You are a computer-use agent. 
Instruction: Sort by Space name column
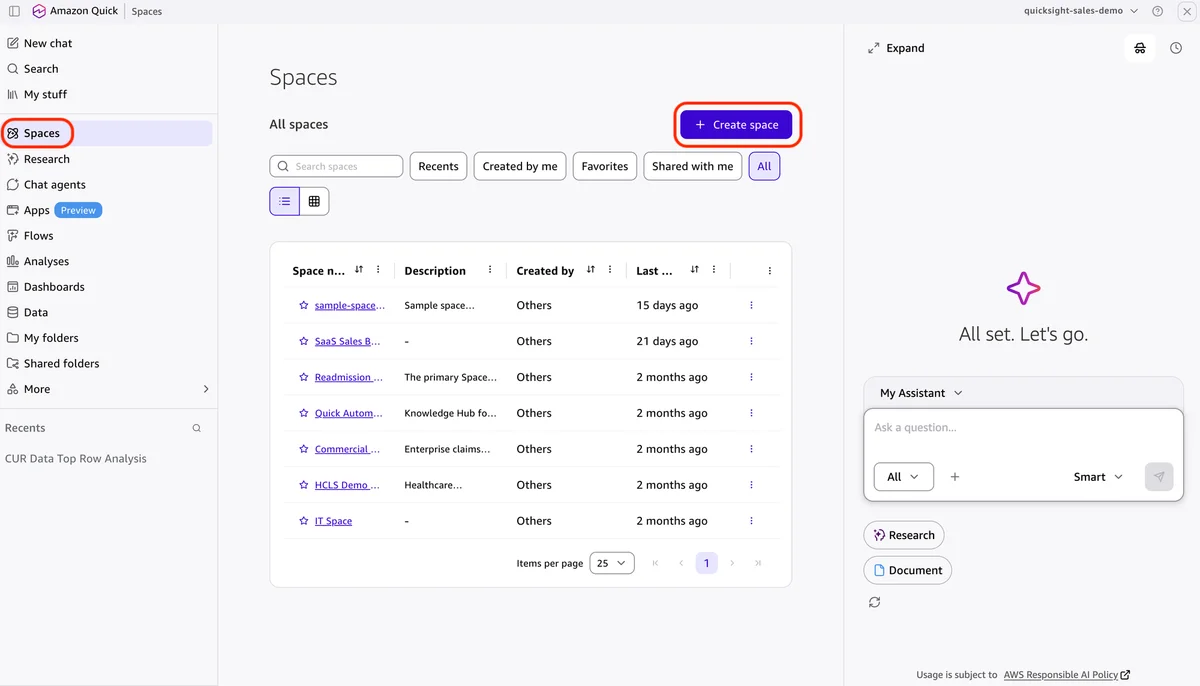click(359, 270)
